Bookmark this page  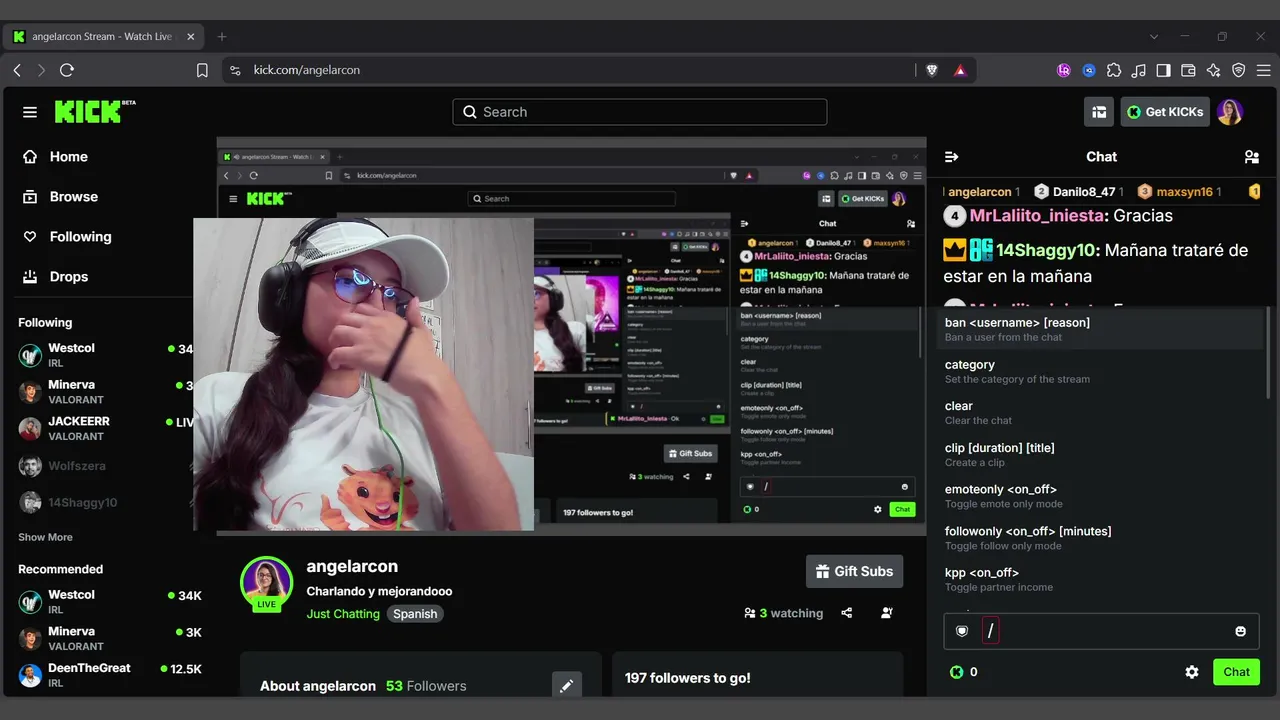click(x=202, y=70)
